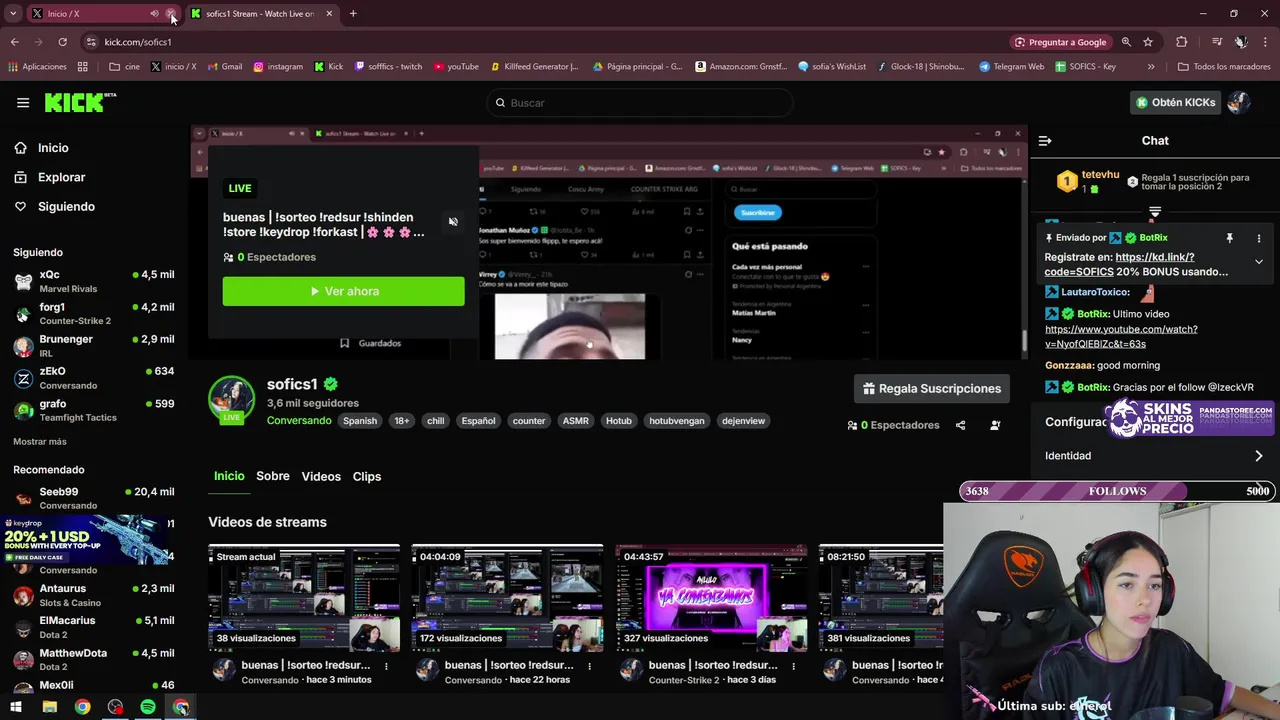Click Regala Suscripciones button
This screenshot has width=1280, height=720.
(931, 388)
